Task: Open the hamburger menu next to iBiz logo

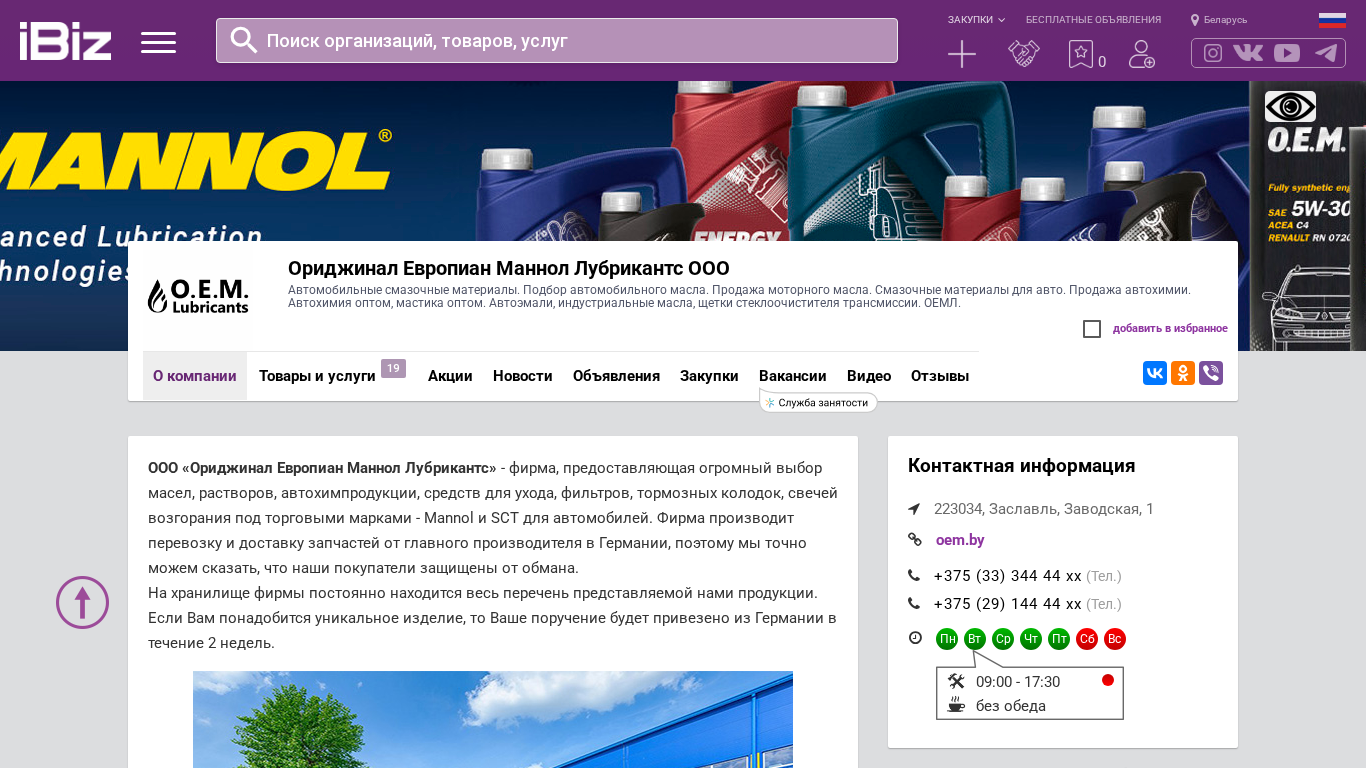Action: coord(158,42)
